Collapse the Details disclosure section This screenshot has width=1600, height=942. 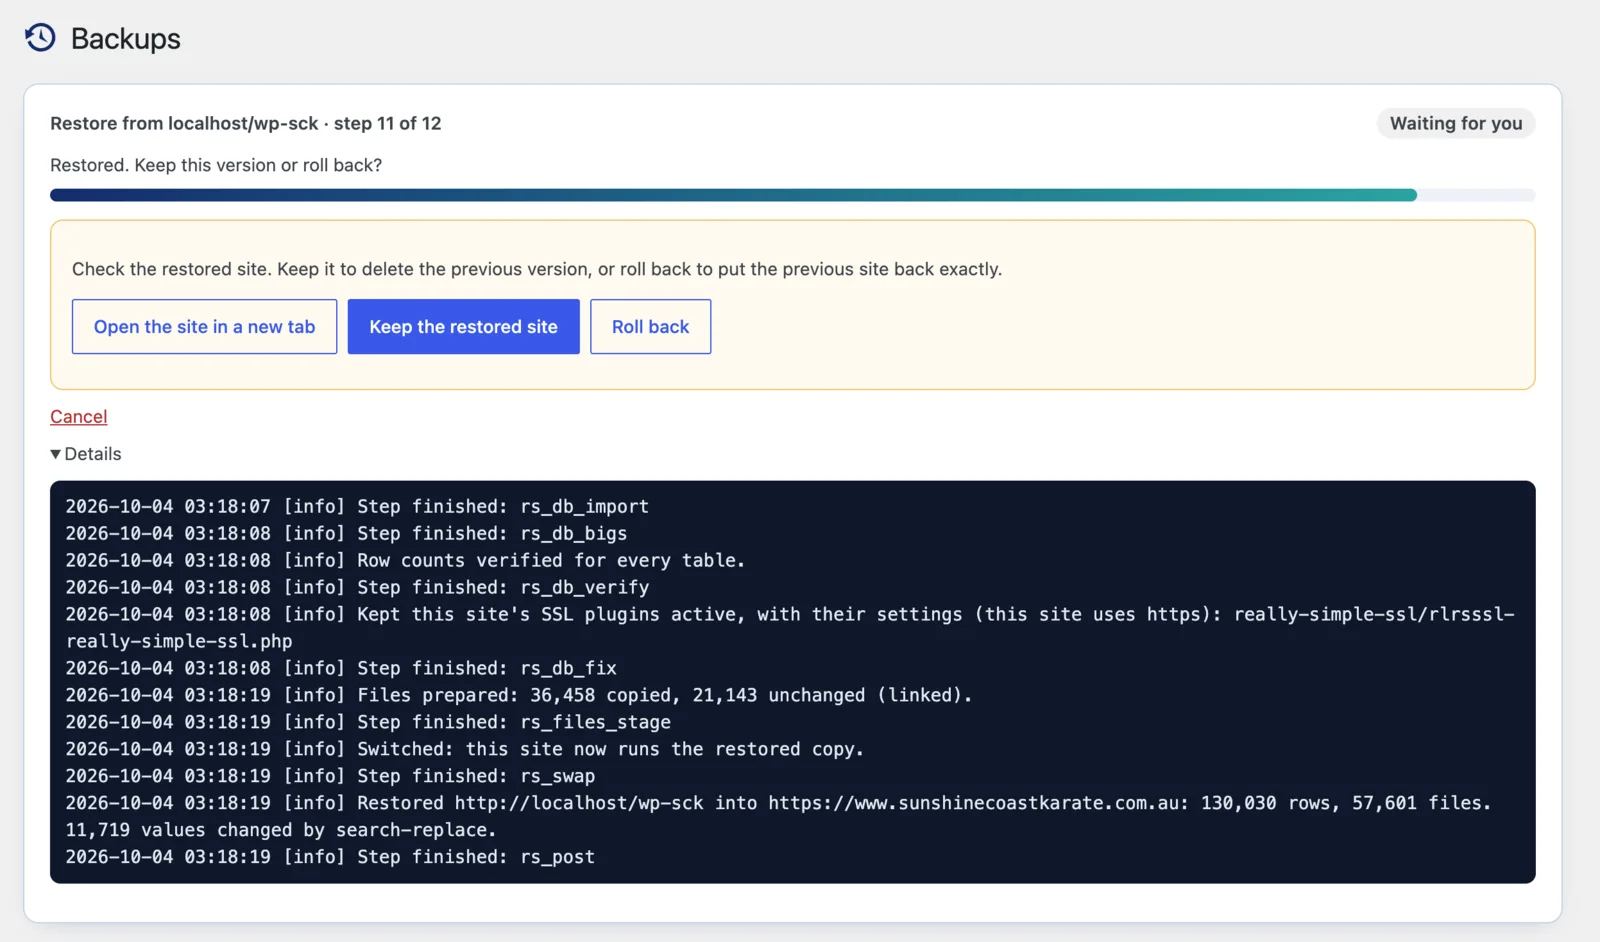click(x=86, y=454)
